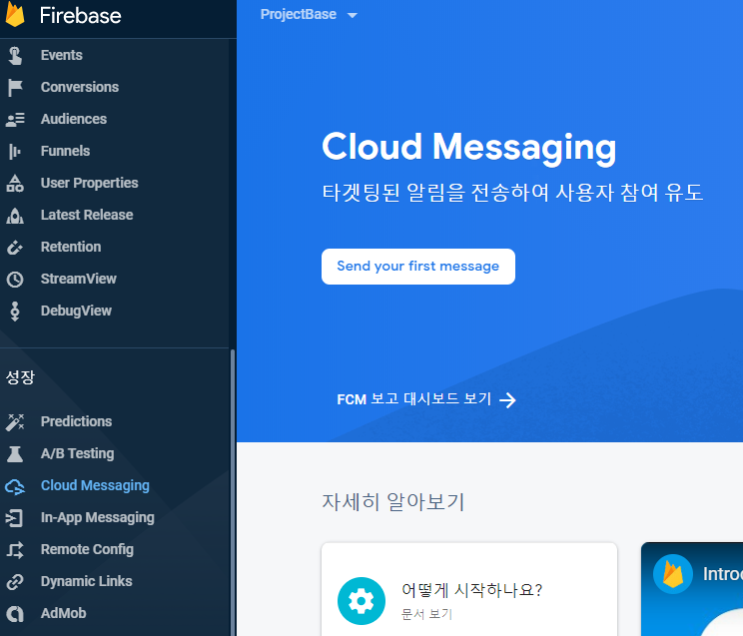Open the FCM 보고 대시보드 보기 link
The height and width of the screenshot is (636, 743).
[x=426, y=400]
